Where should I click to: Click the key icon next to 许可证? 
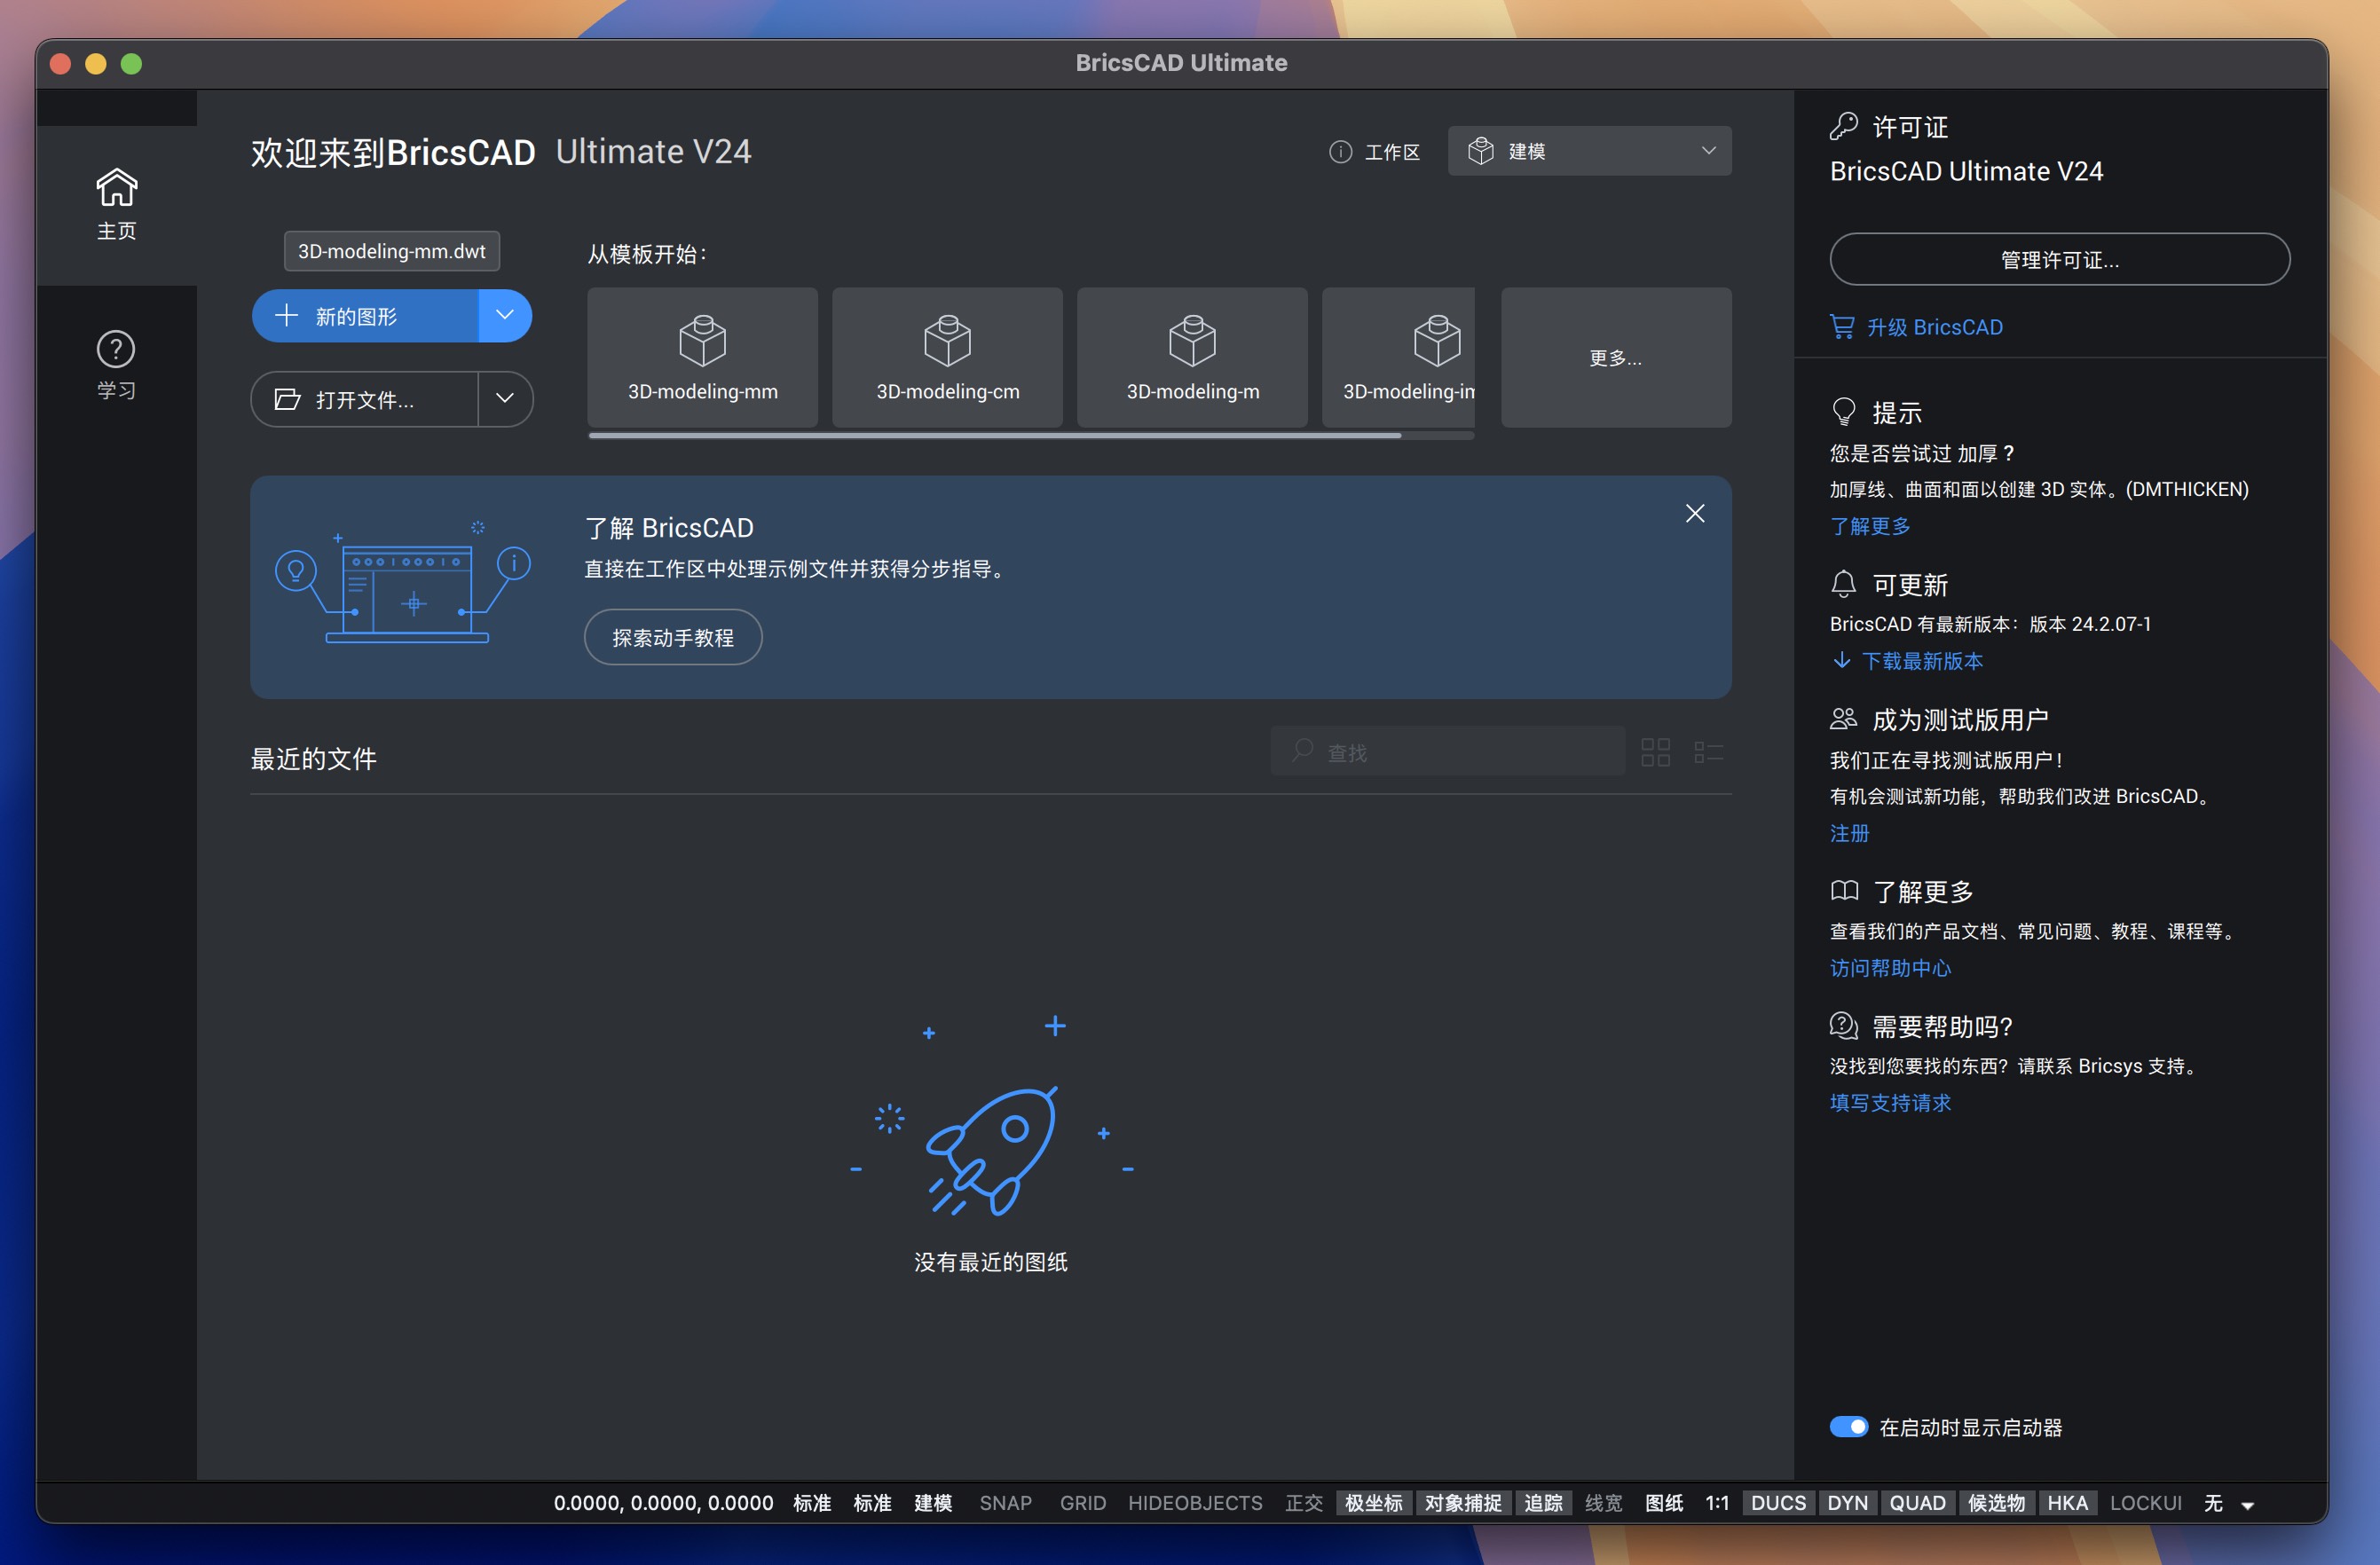click(x=1843, y=126)
